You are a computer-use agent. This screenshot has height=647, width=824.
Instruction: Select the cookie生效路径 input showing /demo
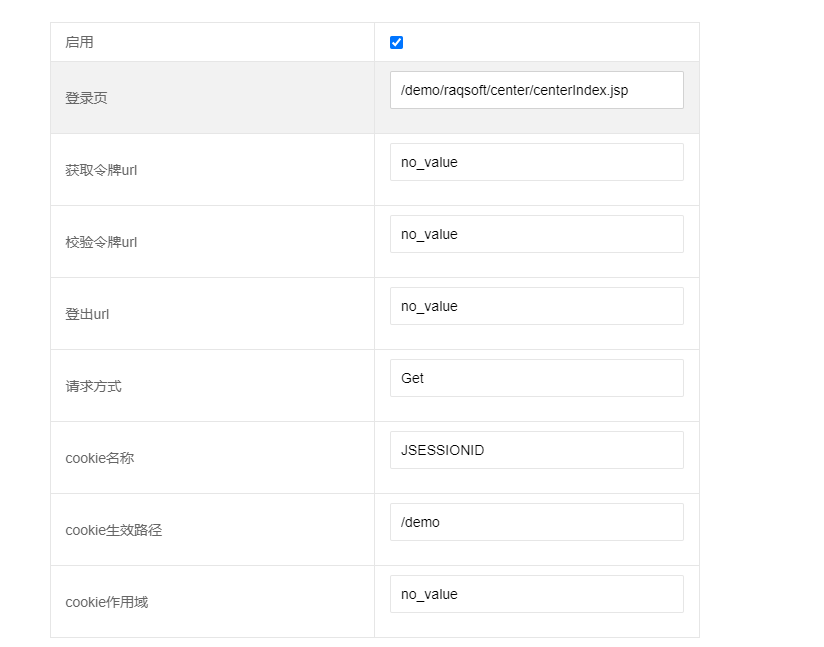click(x=536, y=522)
